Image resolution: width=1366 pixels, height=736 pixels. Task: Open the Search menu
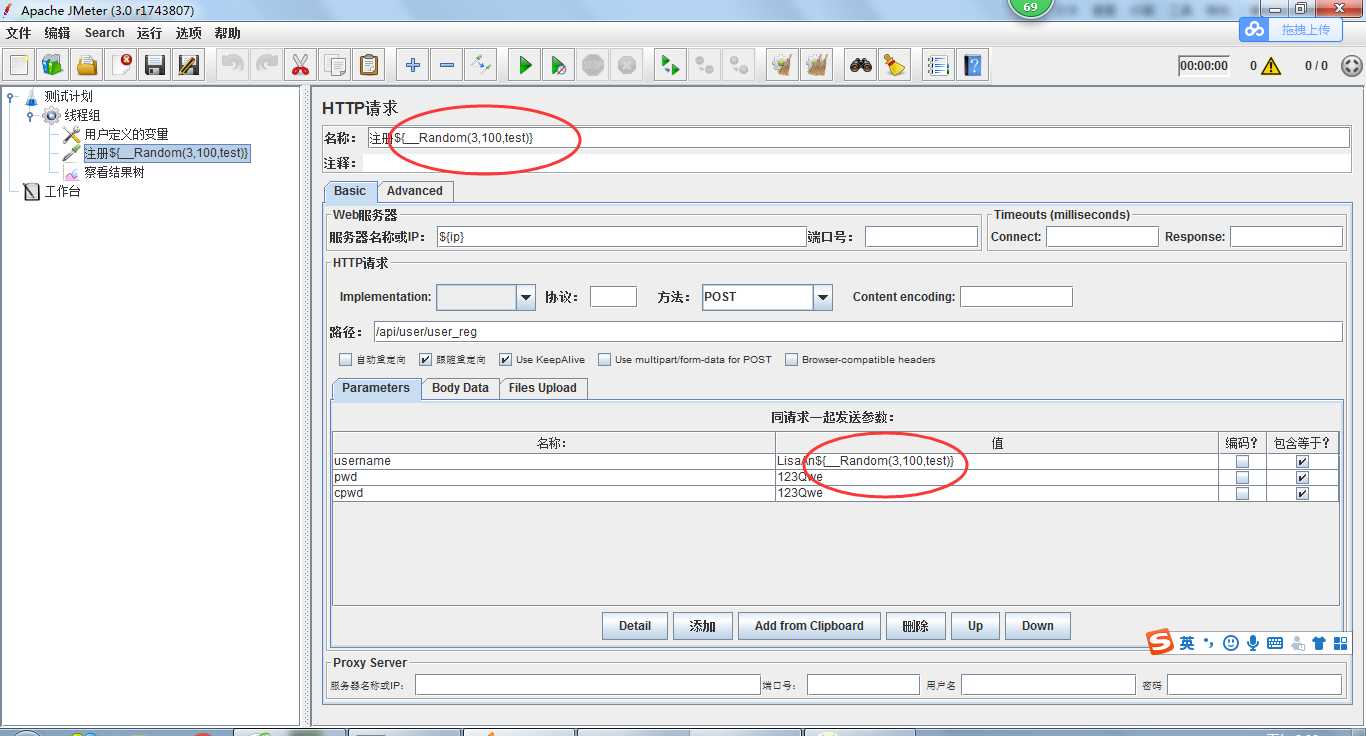click(x=105, y=33)
